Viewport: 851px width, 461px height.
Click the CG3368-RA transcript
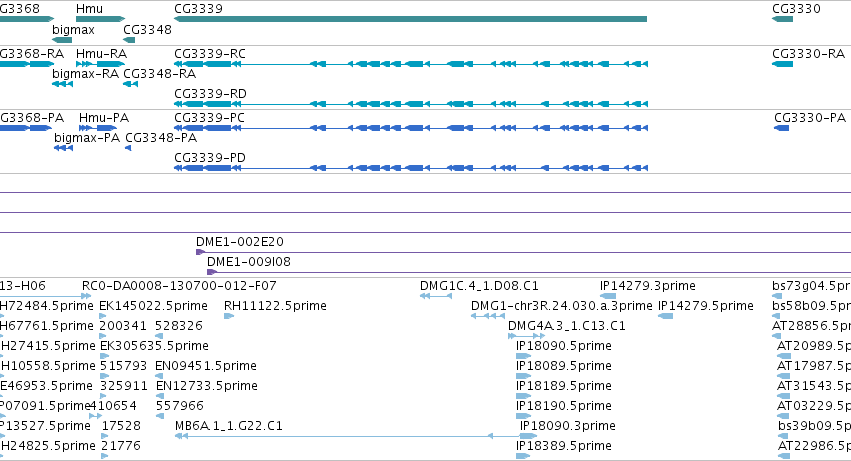click(x=27, y=64)
